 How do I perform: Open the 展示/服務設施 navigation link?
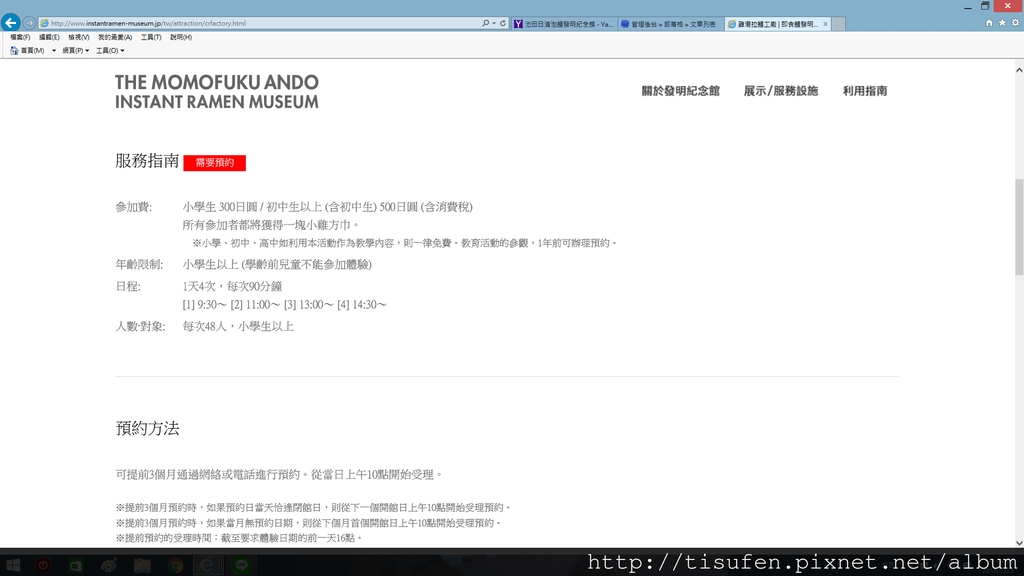tap(780, 91)
